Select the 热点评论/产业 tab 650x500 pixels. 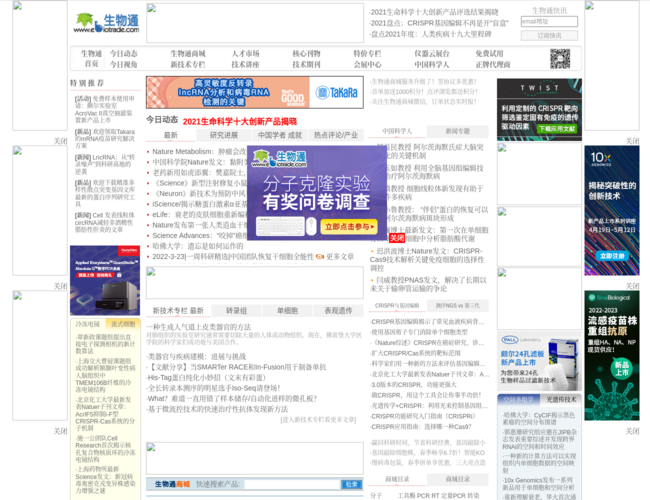point(335,135)
